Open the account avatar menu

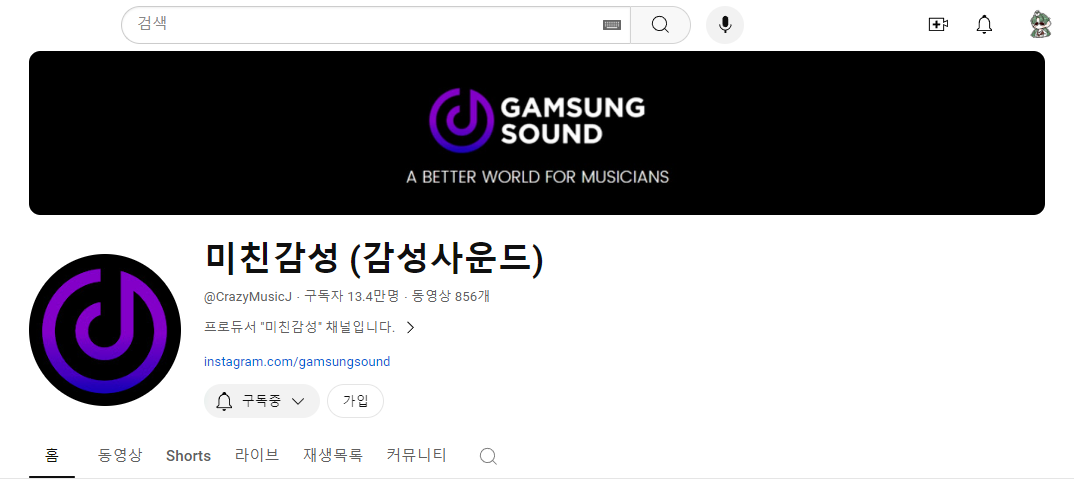(x=1040, y=25)
